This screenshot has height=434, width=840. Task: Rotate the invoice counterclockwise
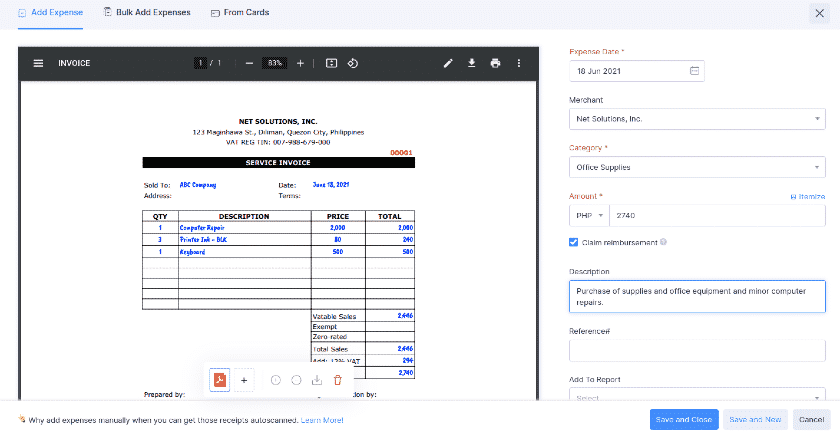click(x=352, y=63)
